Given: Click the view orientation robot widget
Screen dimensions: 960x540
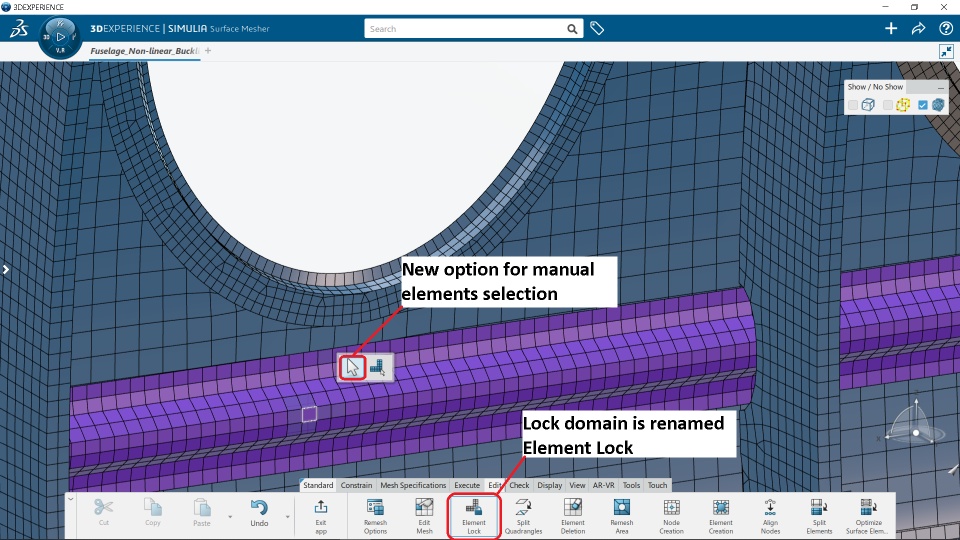Looking at the screenshot, I should click(915, 423).
